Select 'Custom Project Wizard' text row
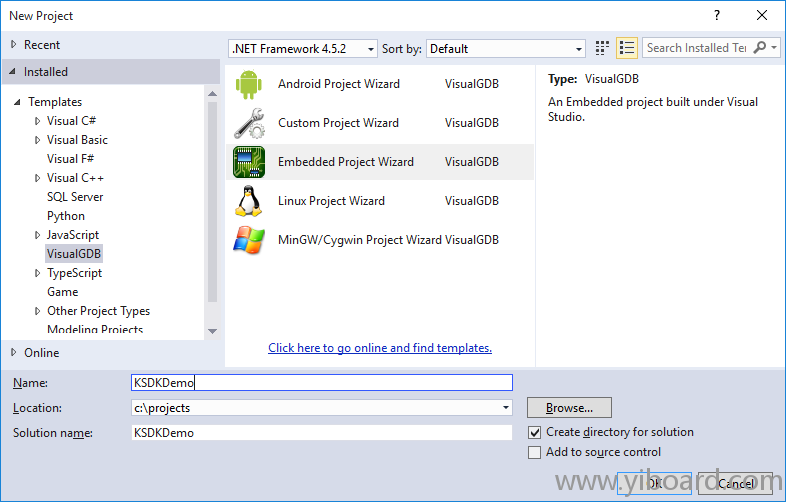Viewport: 786px width, 502px height. pyautogui.click(x=379, y=123)
